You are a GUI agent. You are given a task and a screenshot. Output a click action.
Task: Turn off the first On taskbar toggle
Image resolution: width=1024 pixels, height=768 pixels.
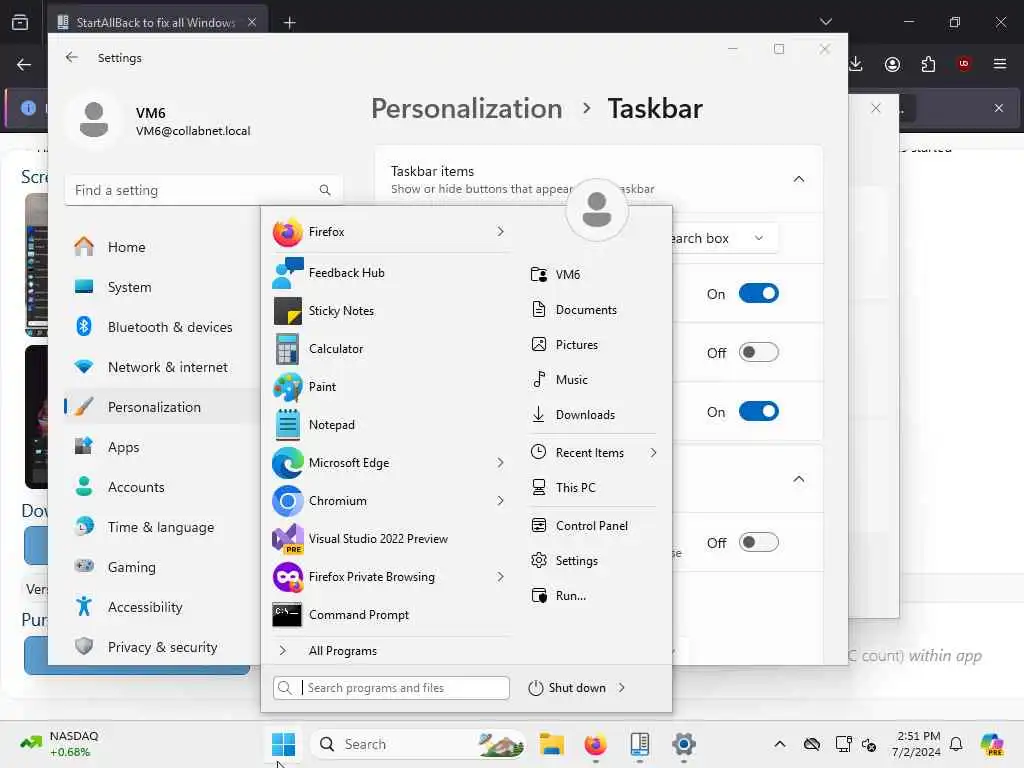point(759,293)
